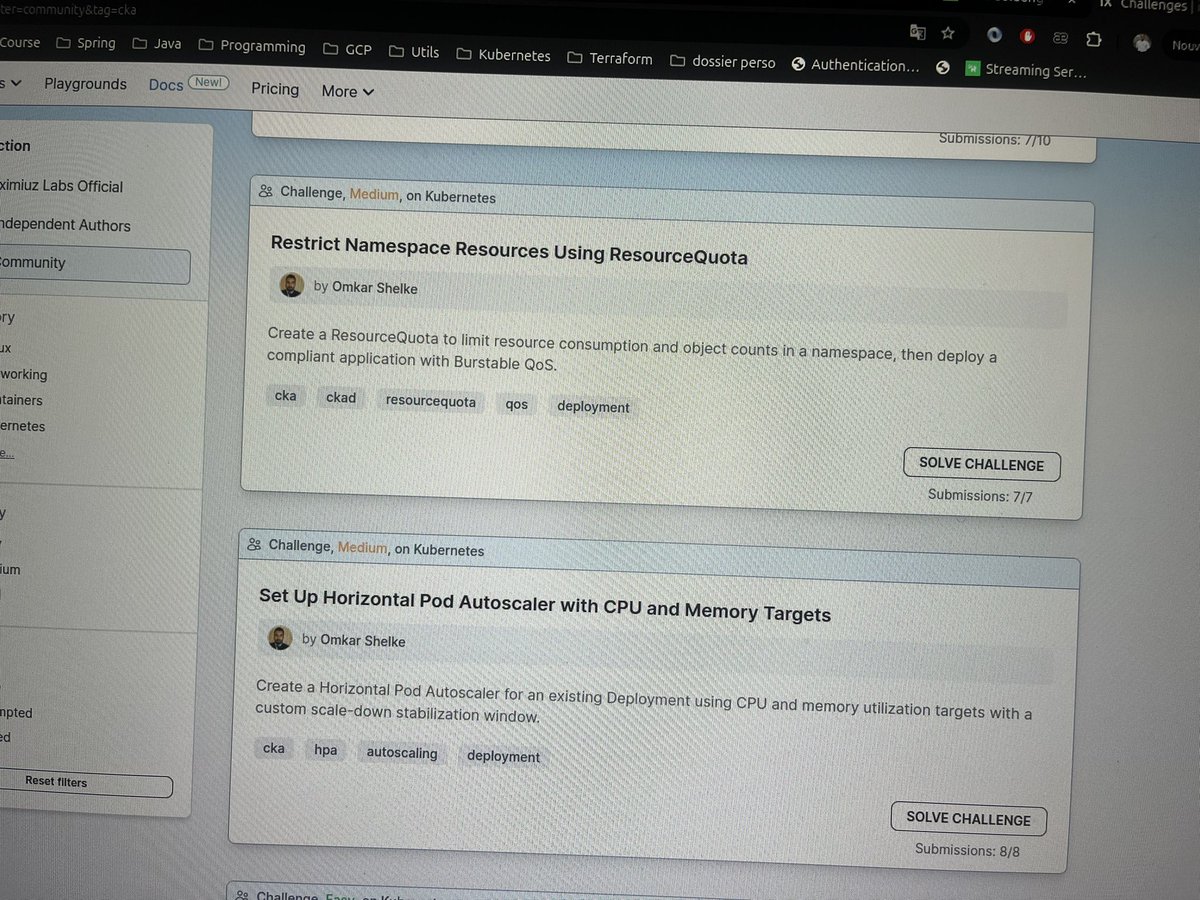Click the Medium difficulty label on ResourceQuota card
This screenshot has height=900, width=1200.
point(374,195)
